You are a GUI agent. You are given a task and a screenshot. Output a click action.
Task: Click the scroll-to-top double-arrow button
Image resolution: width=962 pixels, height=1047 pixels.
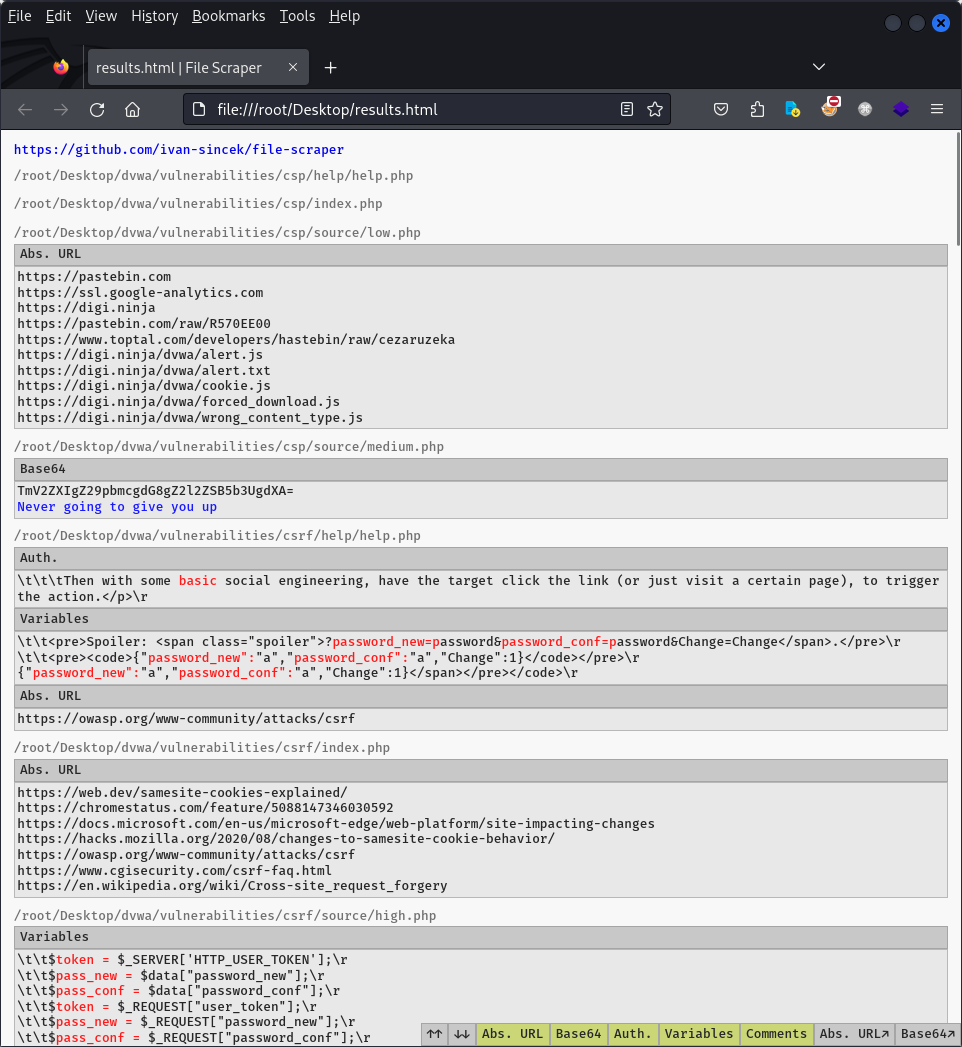433,1034
